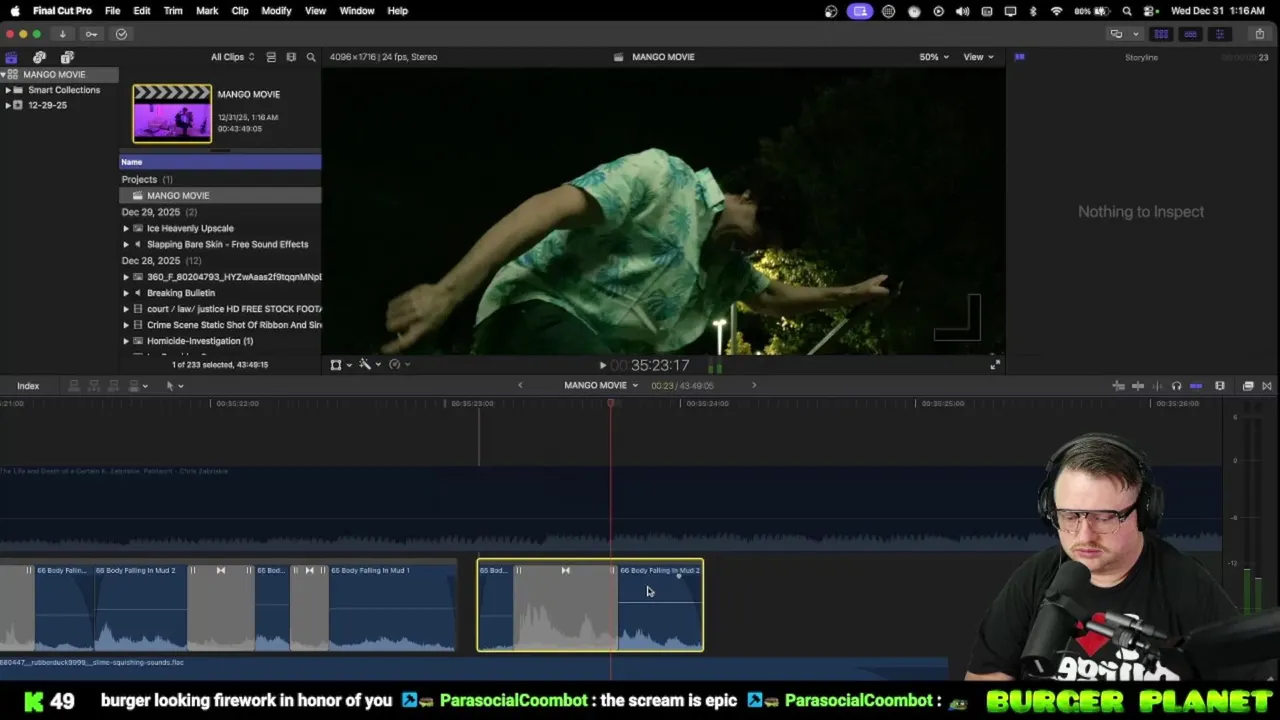This screenshot has width=1280, height=720.
Task: Open the Edit menu
Action: (142, 11)
